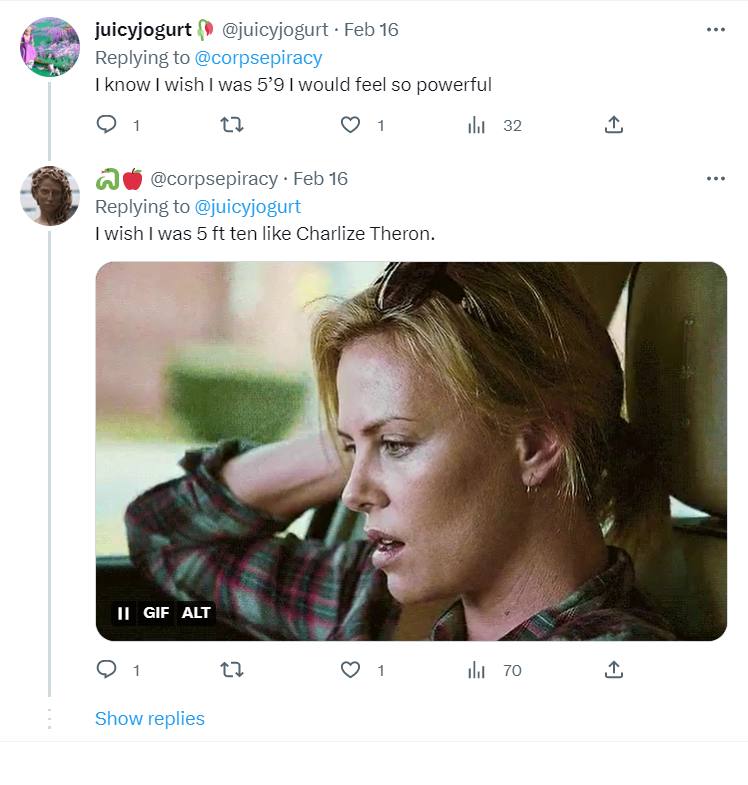This screenshot has width=748, height=785.
Task: Open the @corpsepiracy mention link
Action: point(258,58)
